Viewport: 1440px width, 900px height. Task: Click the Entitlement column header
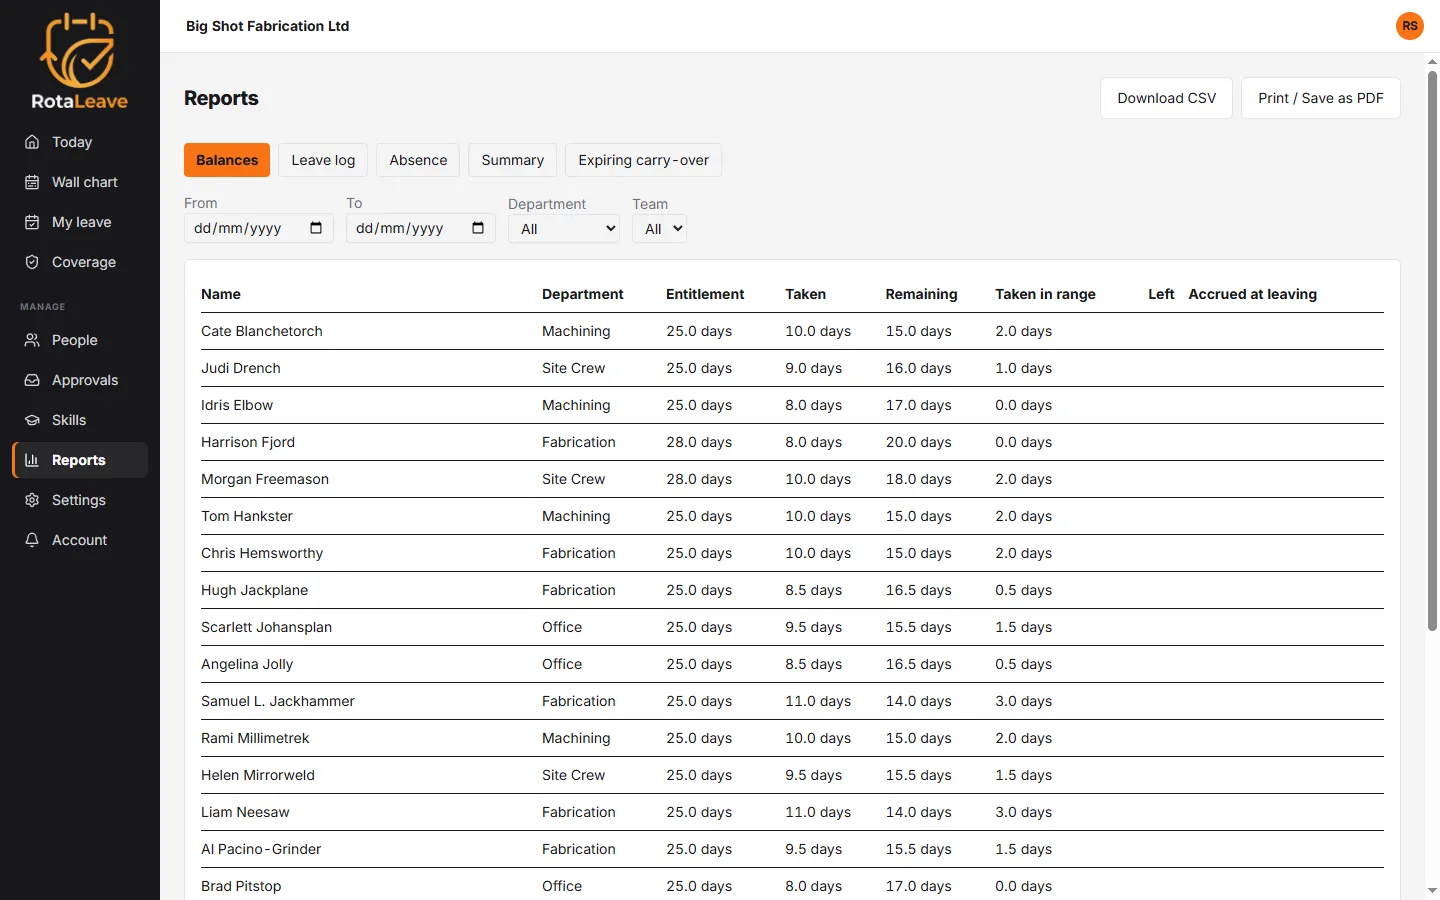[705, 294]
